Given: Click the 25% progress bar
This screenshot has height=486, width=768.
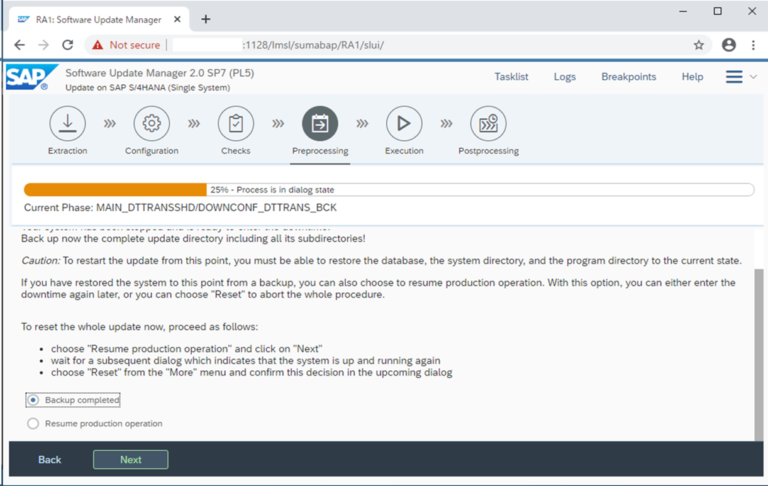Looking at the screenshot, I should pyautogui.click(x=389, y=189).
